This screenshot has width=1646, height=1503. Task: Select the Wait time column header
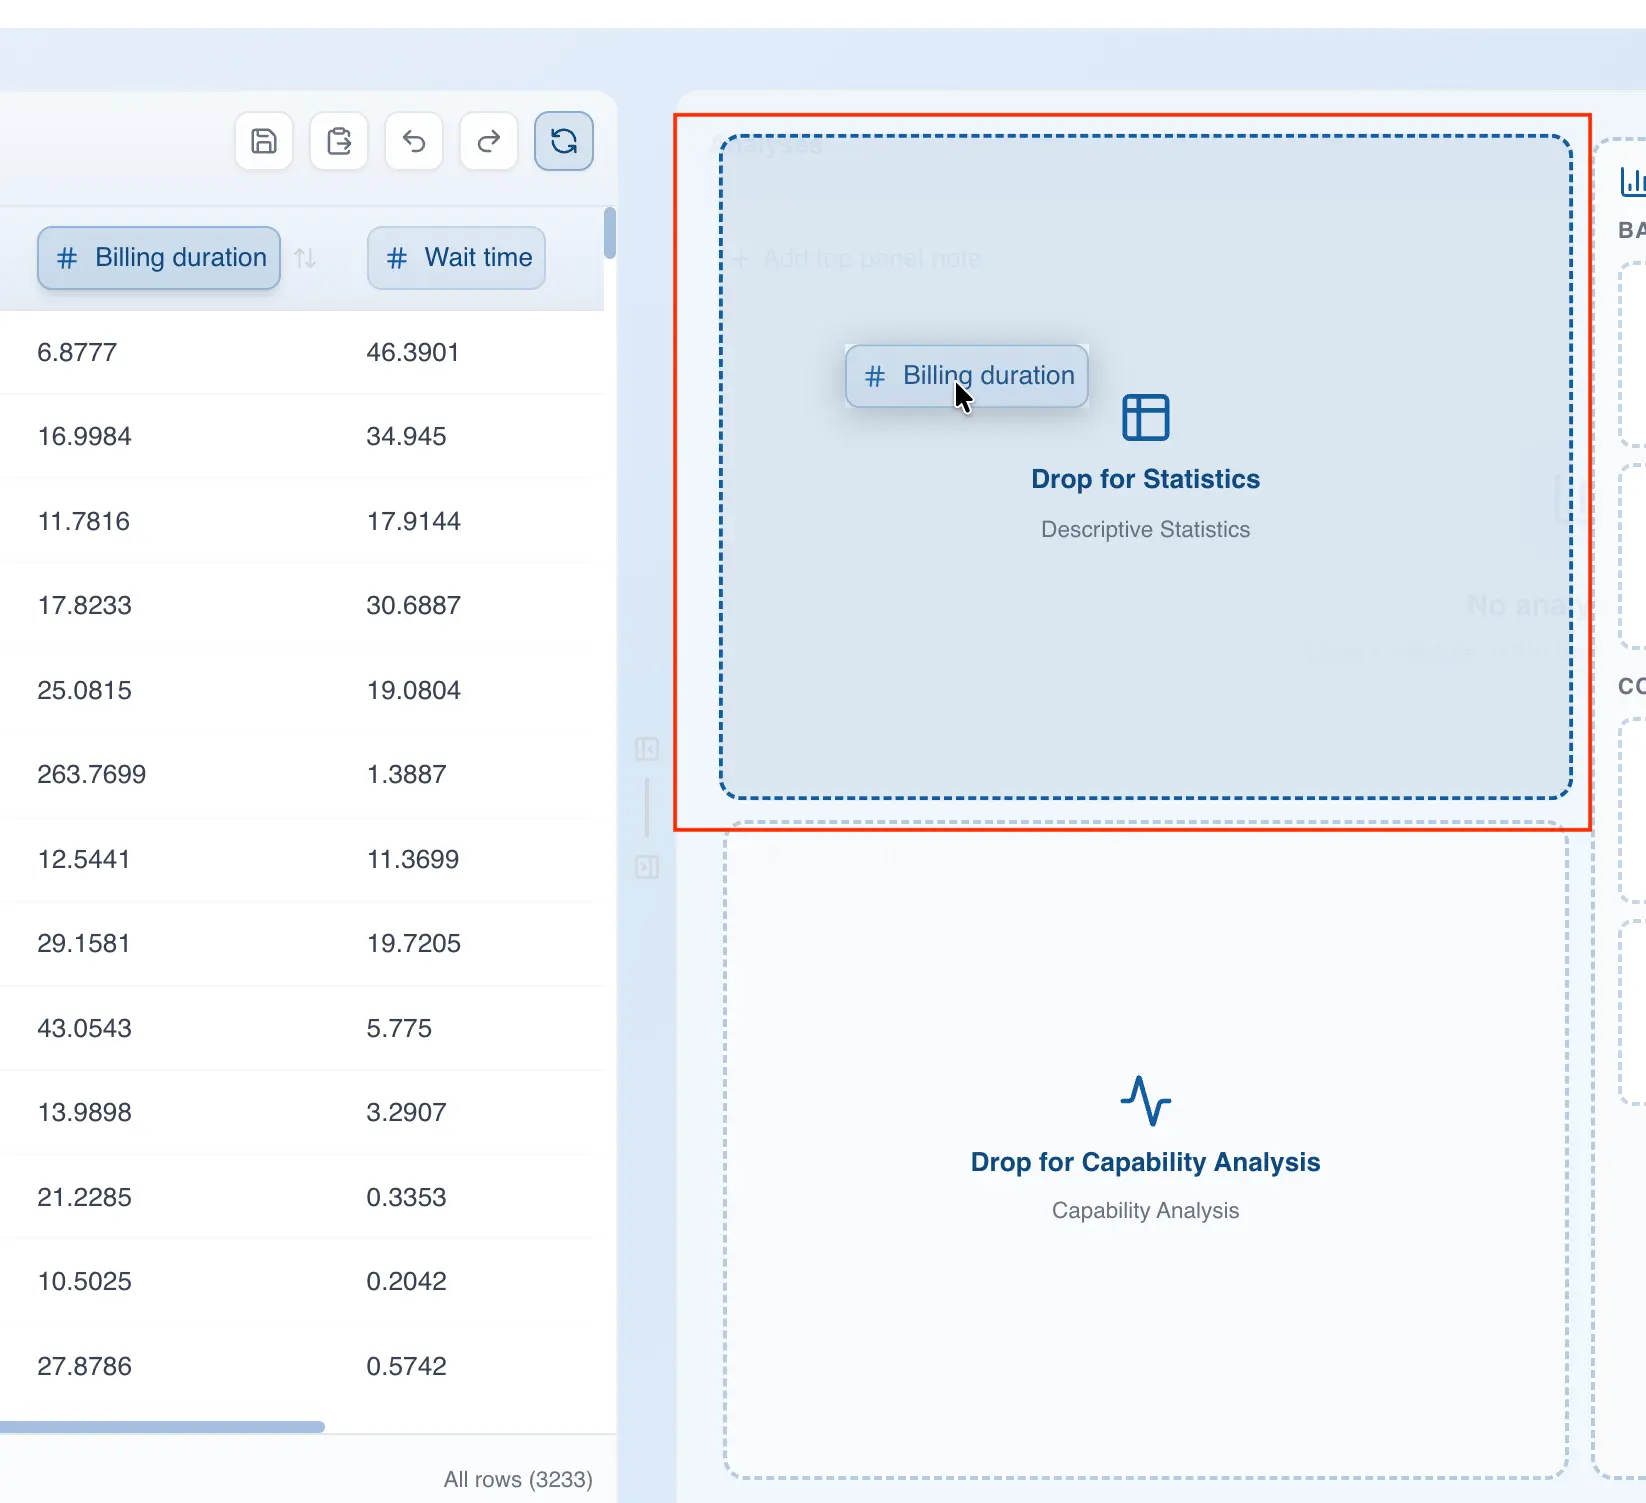[455, 258]
